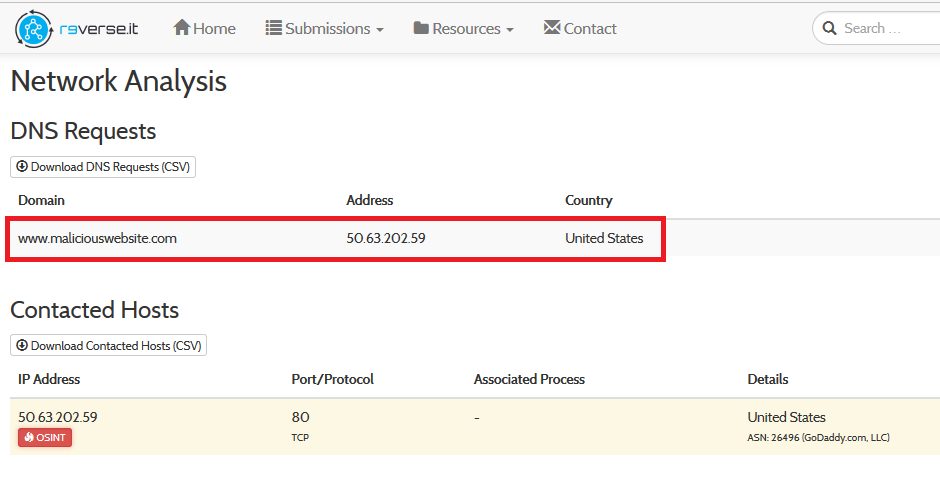Click the red OSINT badge
Screen dimensions: 940x484
45,437
